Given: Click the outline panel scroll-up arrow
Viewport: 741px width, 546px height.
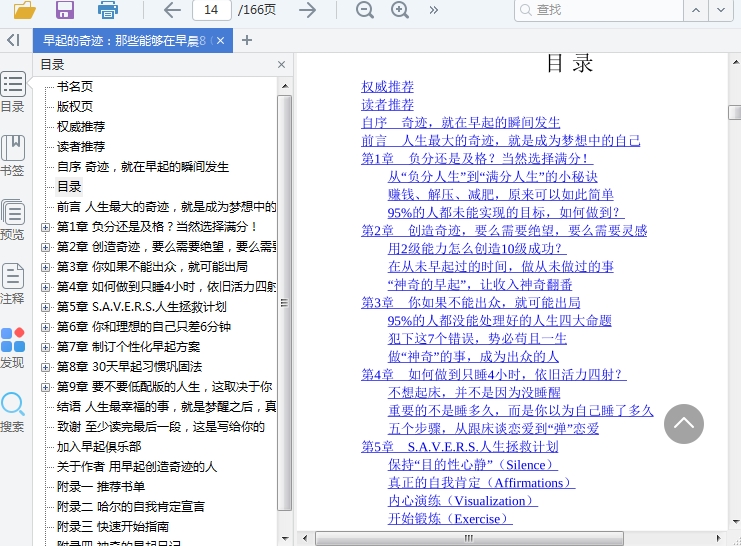Looking at the screenshot, I should (x=285, y=86).
